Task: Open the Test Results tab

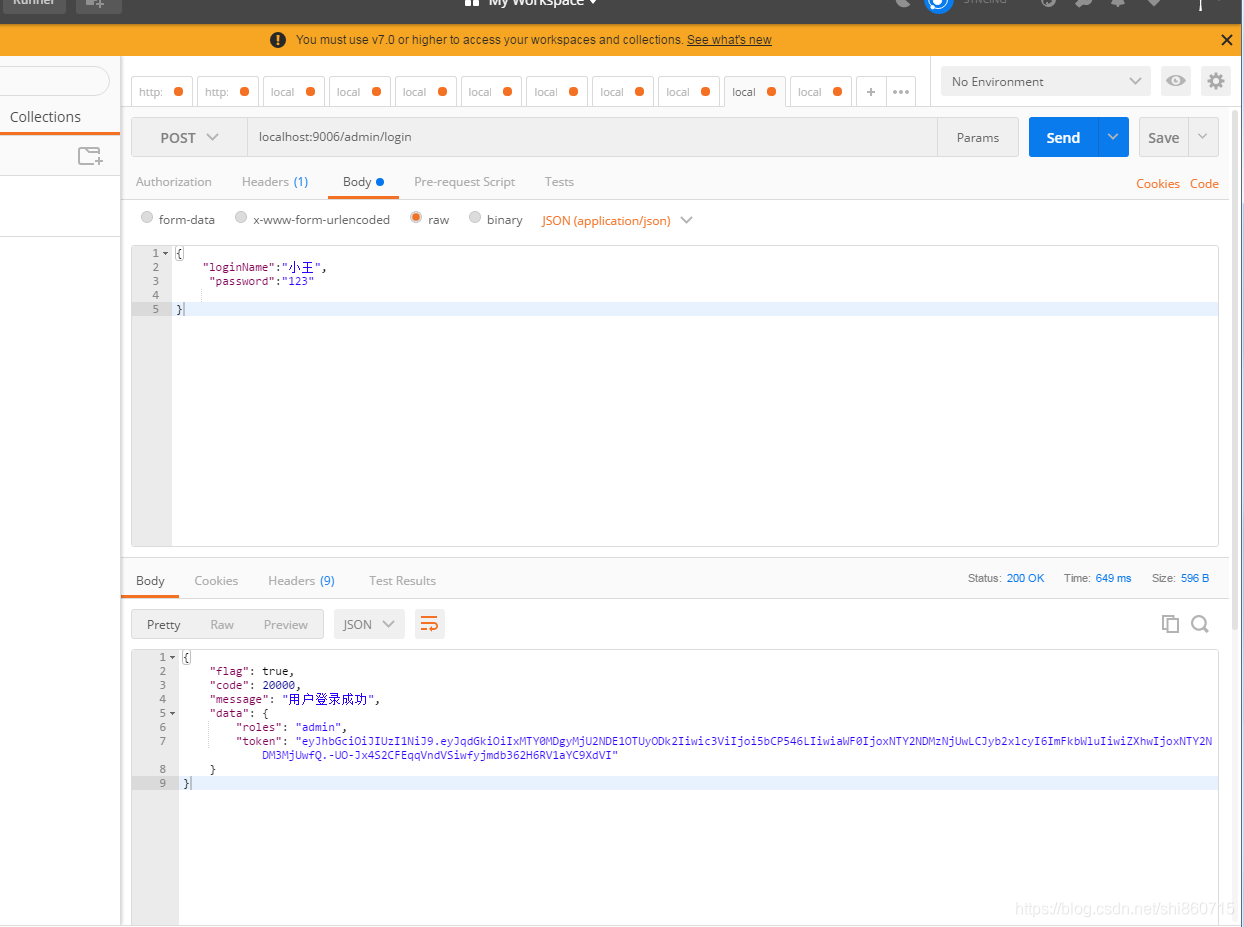Action: click(402, 580)
